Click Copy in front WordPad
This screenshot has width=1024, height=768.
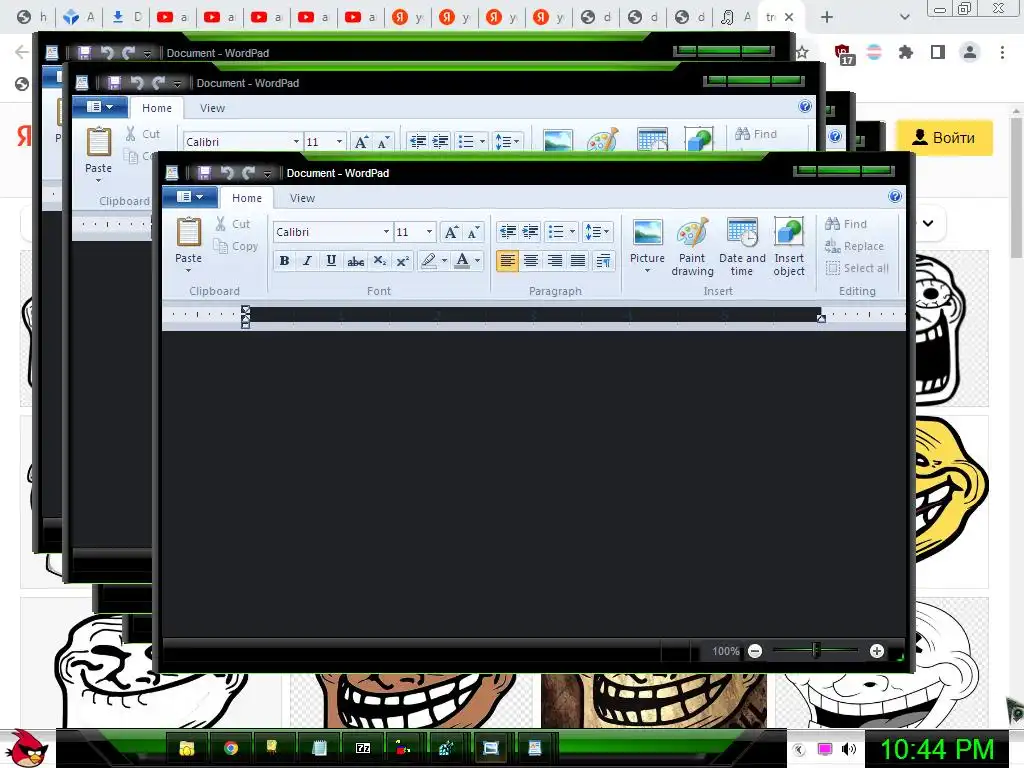click(236, 246)
